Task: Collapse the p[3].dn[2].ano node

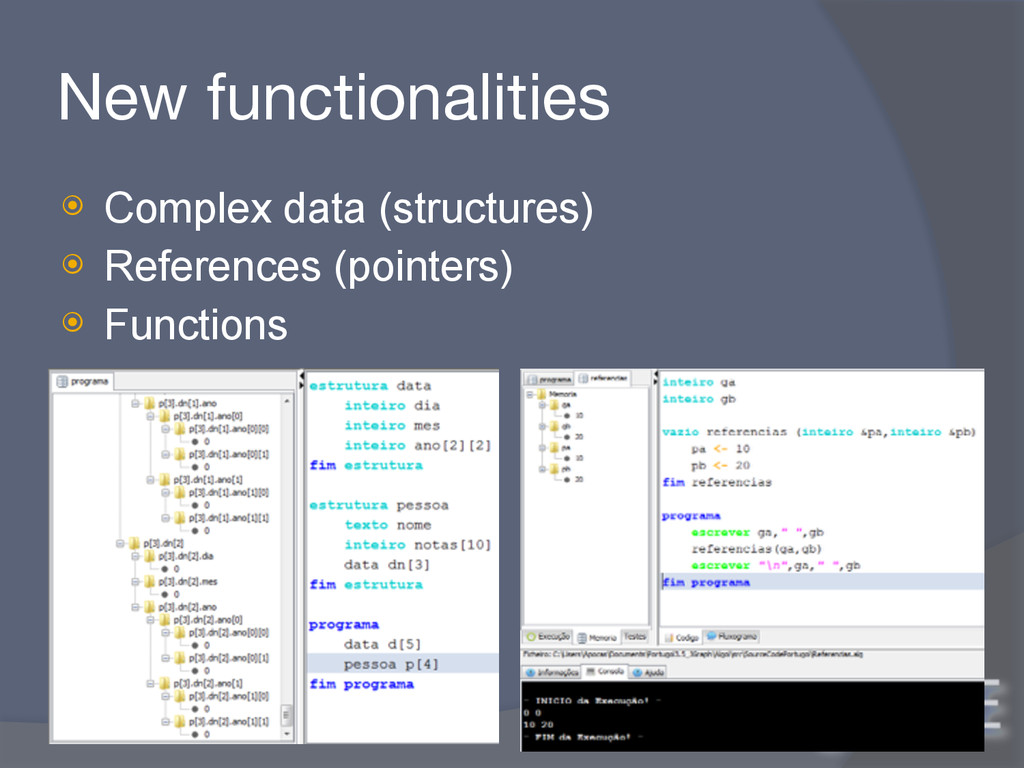Action: point(135,607)
